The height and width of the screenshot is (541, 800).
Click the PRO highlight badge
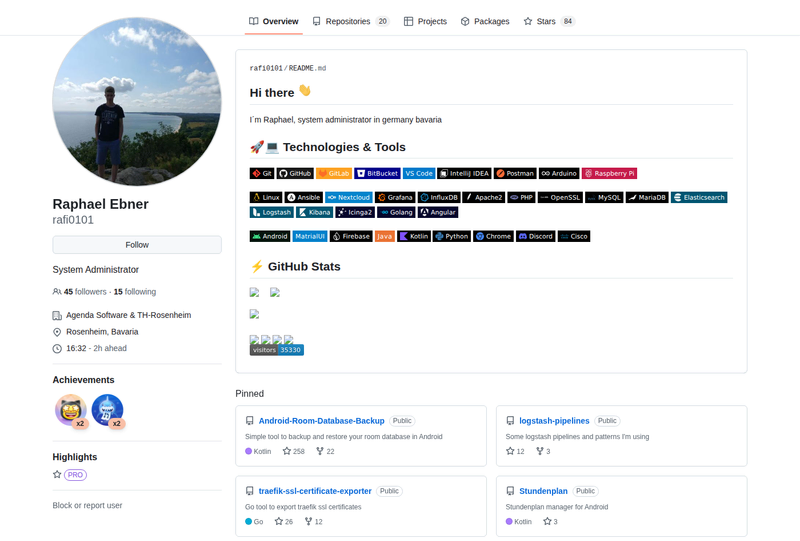click(x=76, y=475)
